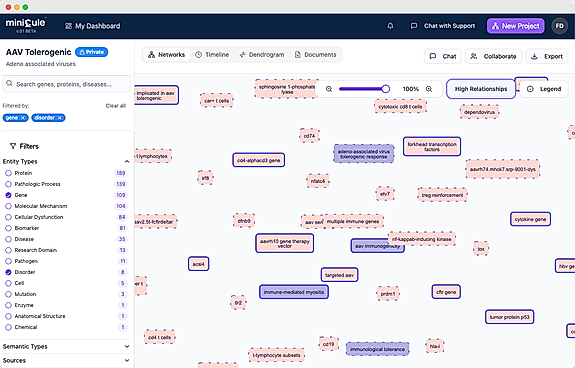Click the macOS green maximize window button
Screen dimensions: 575x368
point(25,7)
